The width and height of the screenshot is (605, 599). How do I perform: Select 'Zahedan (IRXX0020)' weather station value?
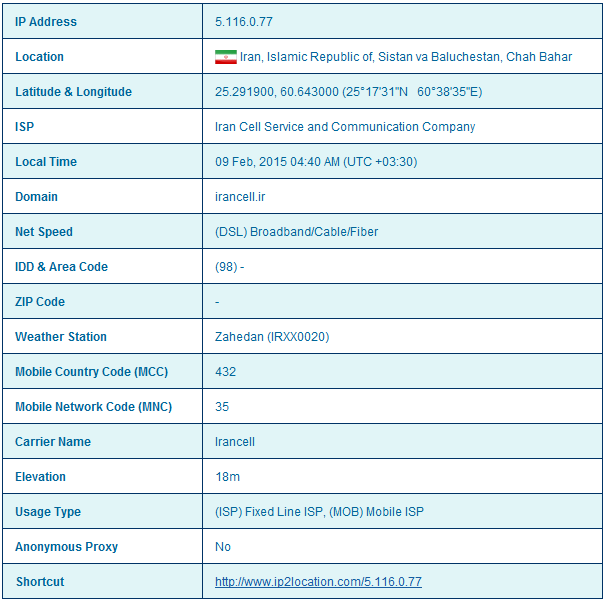point(272,337)
